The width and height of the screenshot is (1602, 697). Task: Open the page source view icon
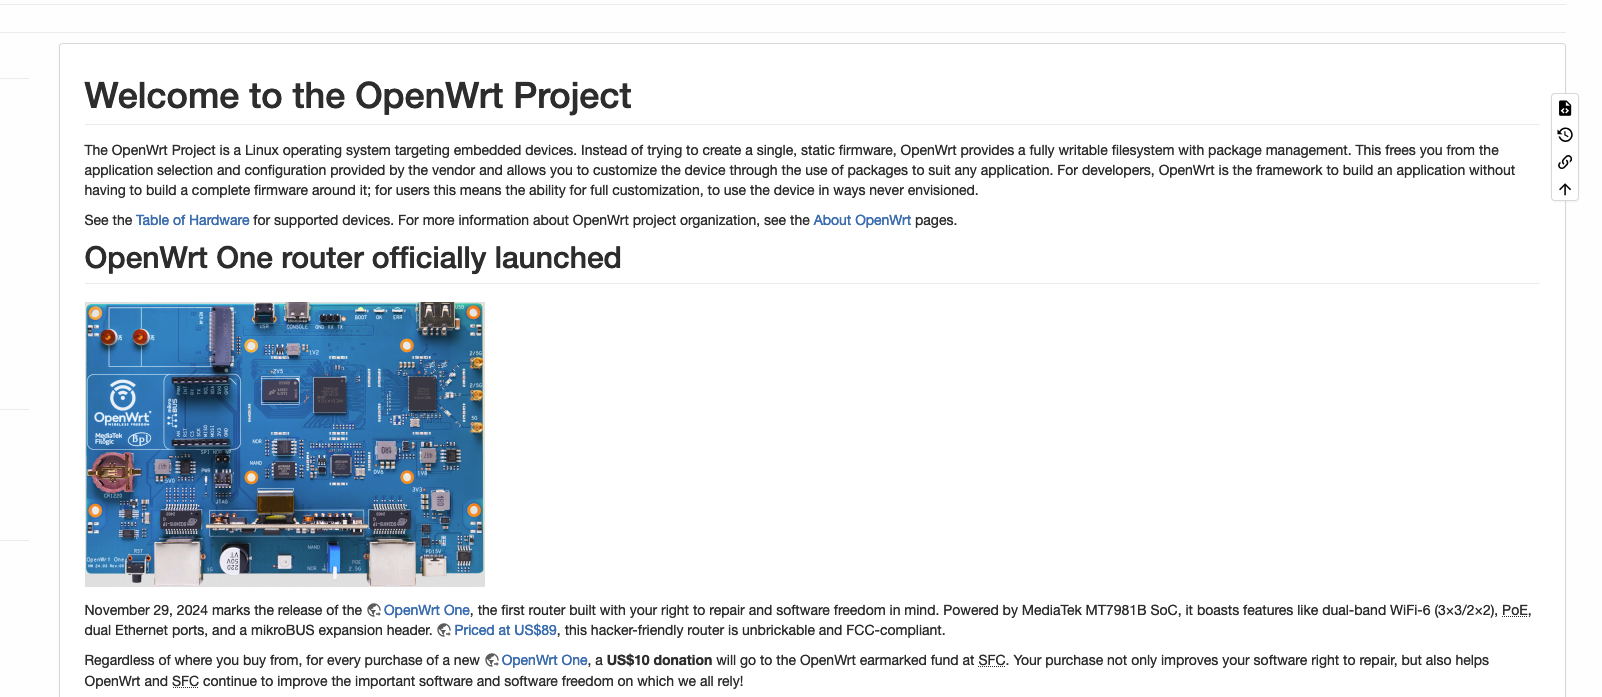(x=1565, y=108)
